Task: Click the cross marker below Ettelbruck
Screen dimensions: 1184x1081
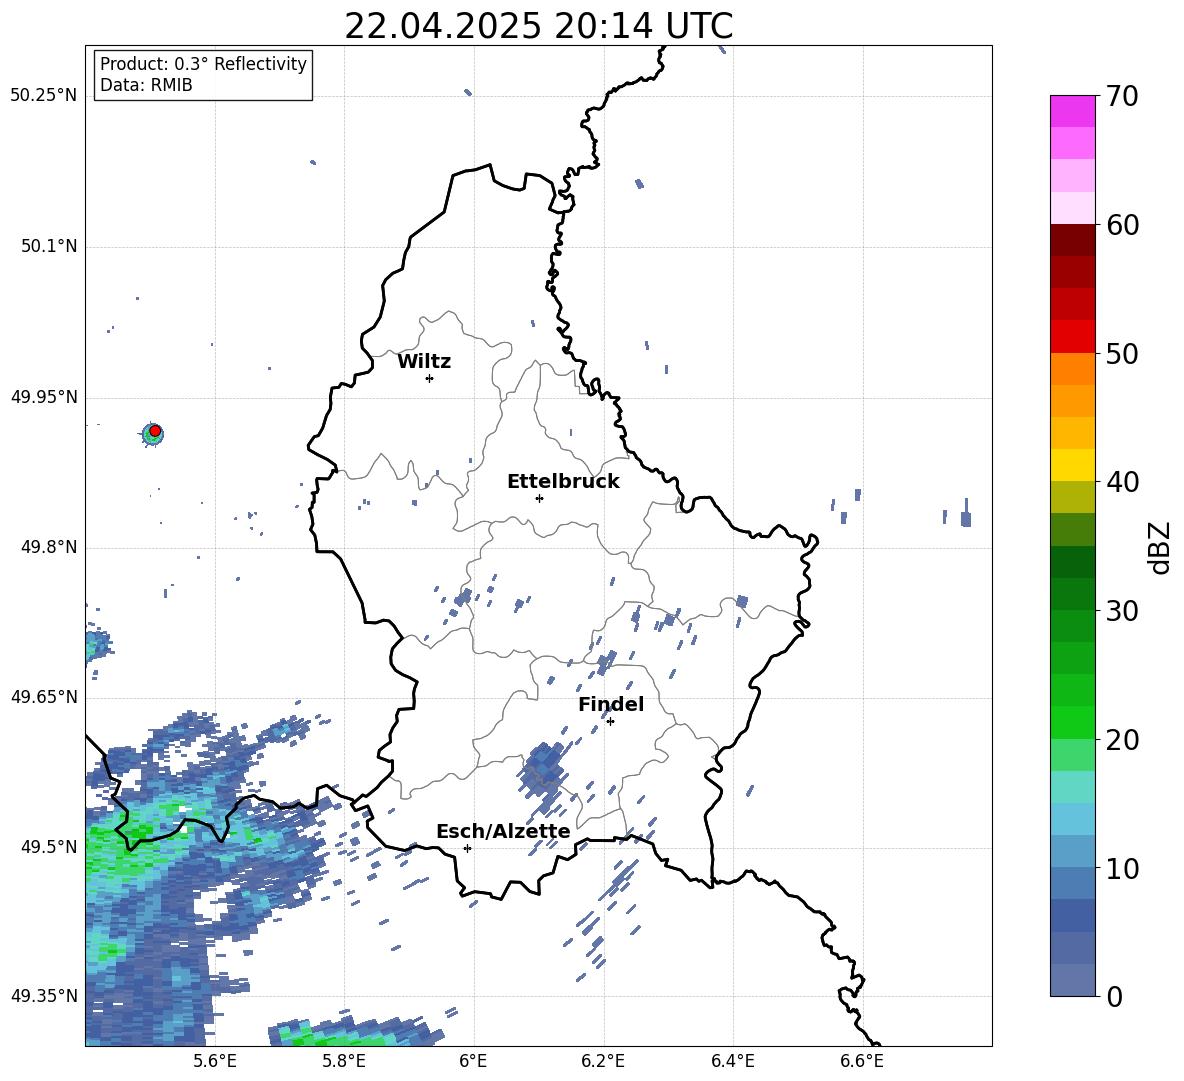Action: (x=539, y=498)
